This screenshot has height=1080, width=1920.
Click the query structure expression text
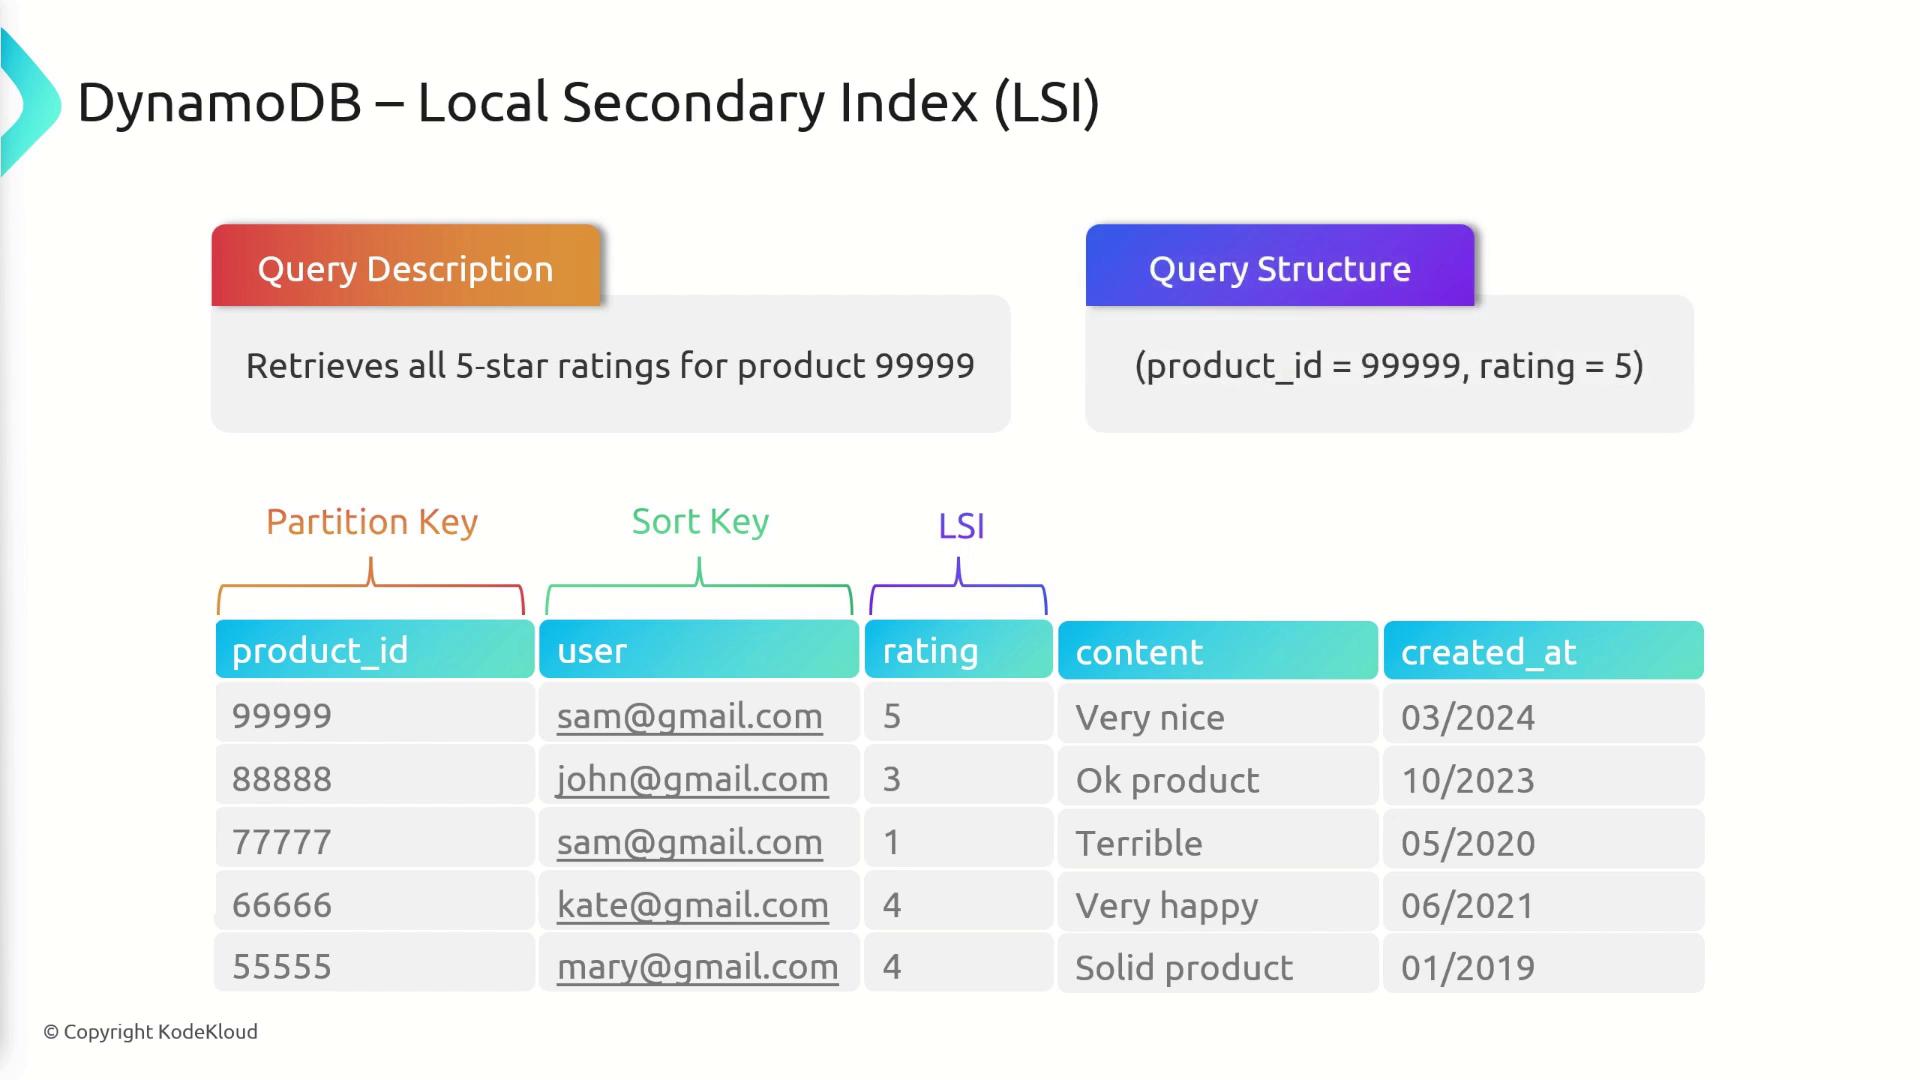tap(1389, 366)
